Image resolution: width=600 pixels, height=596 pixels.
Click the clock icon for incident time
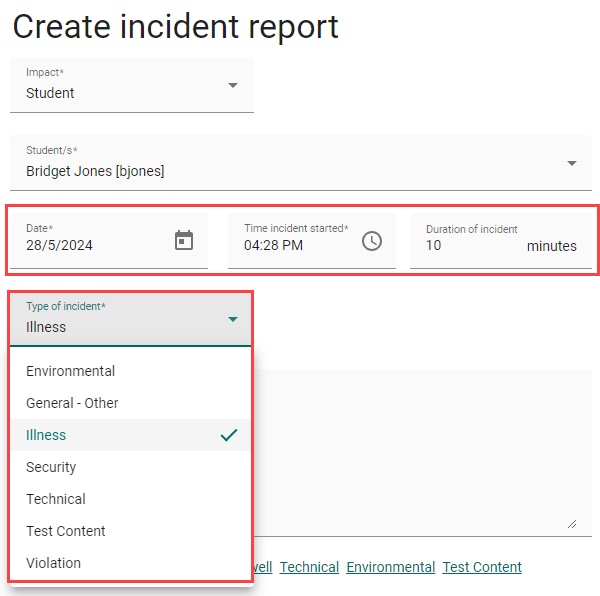(372, 240)
